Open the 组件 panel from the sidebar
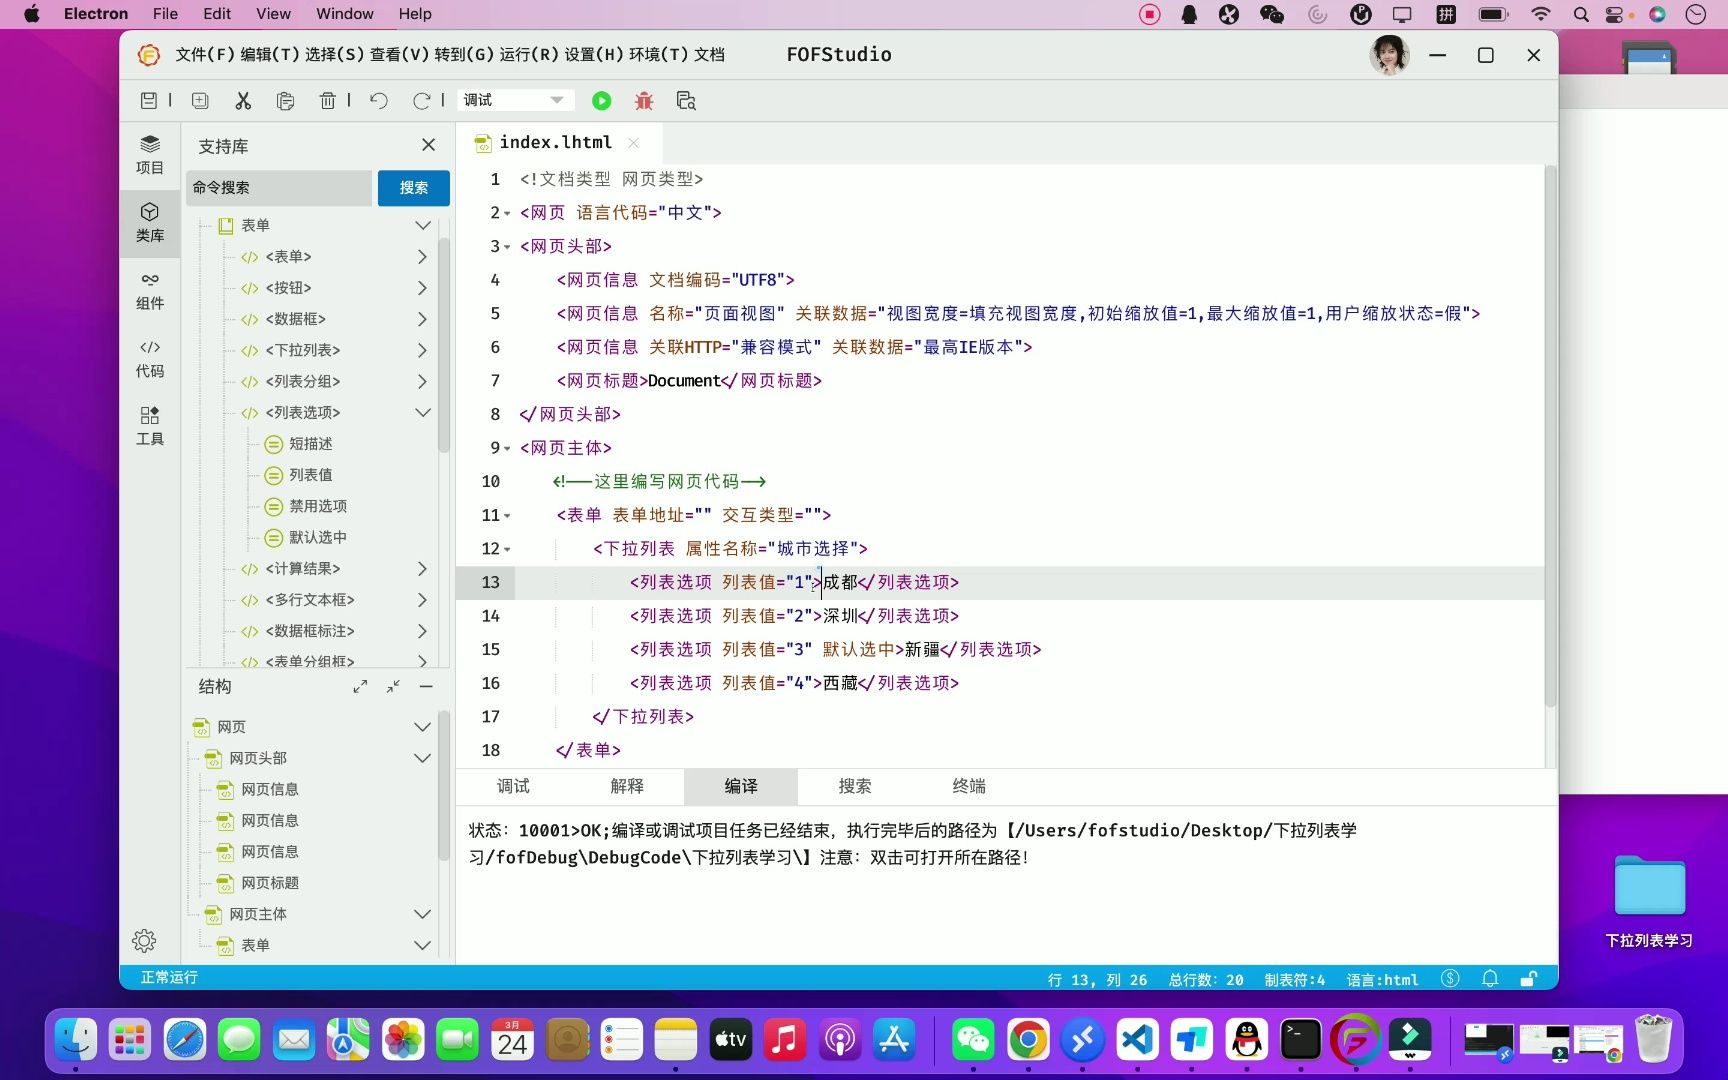Screen dimensions: 1728x1080 pyautogui.click(x=150, y=290)
